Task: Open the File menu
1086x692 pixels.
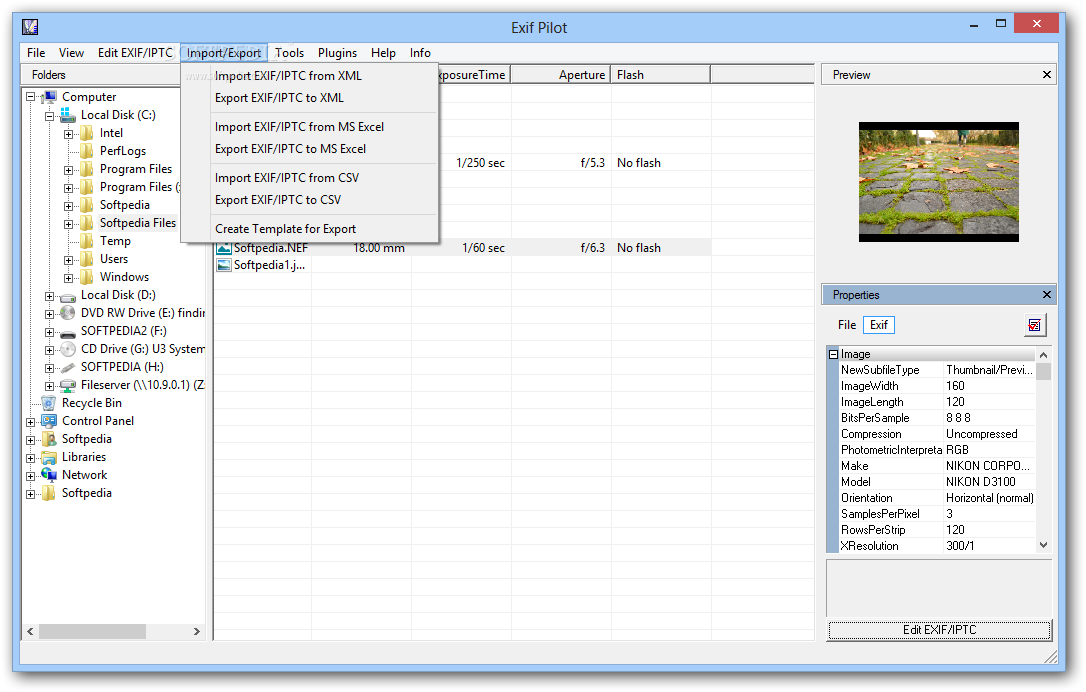Action: point(36,53)
